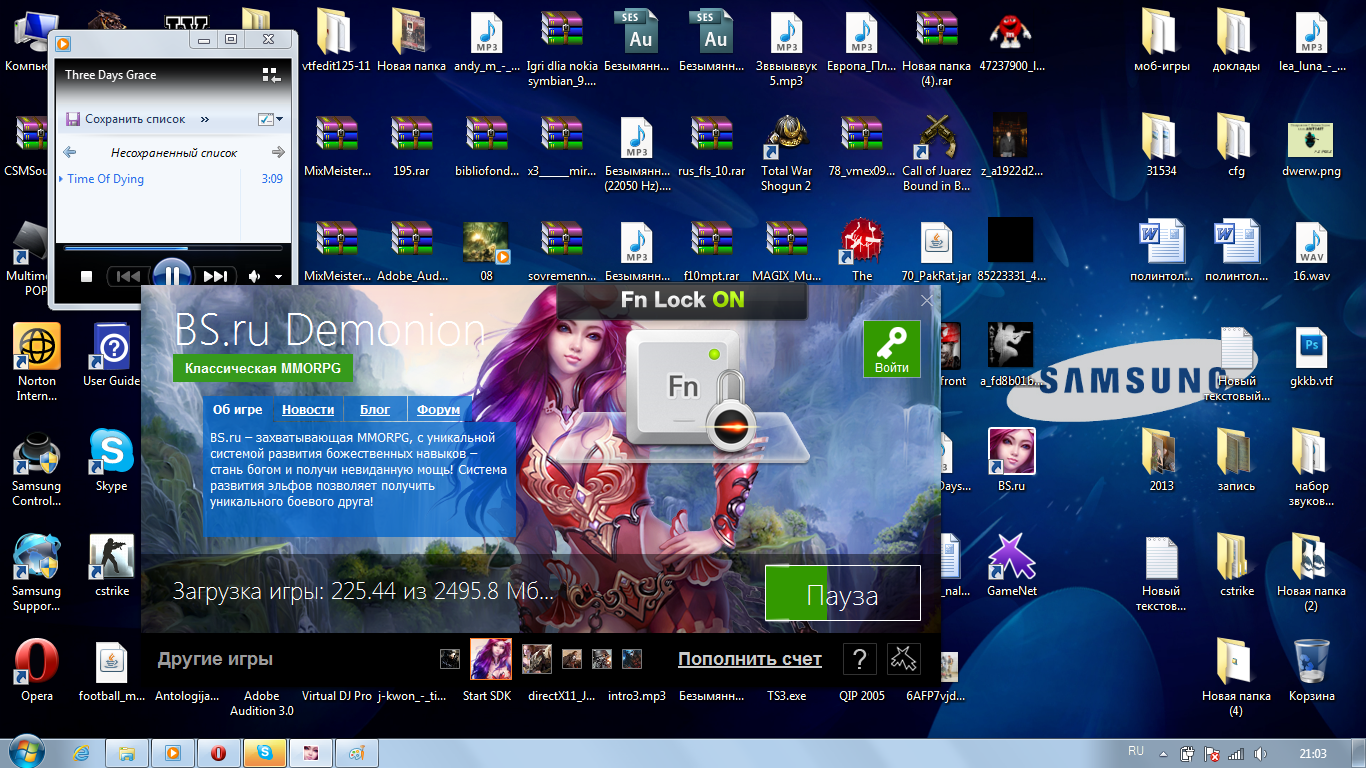Open the Skype desktop shortcut

click(x=111, y=460)
